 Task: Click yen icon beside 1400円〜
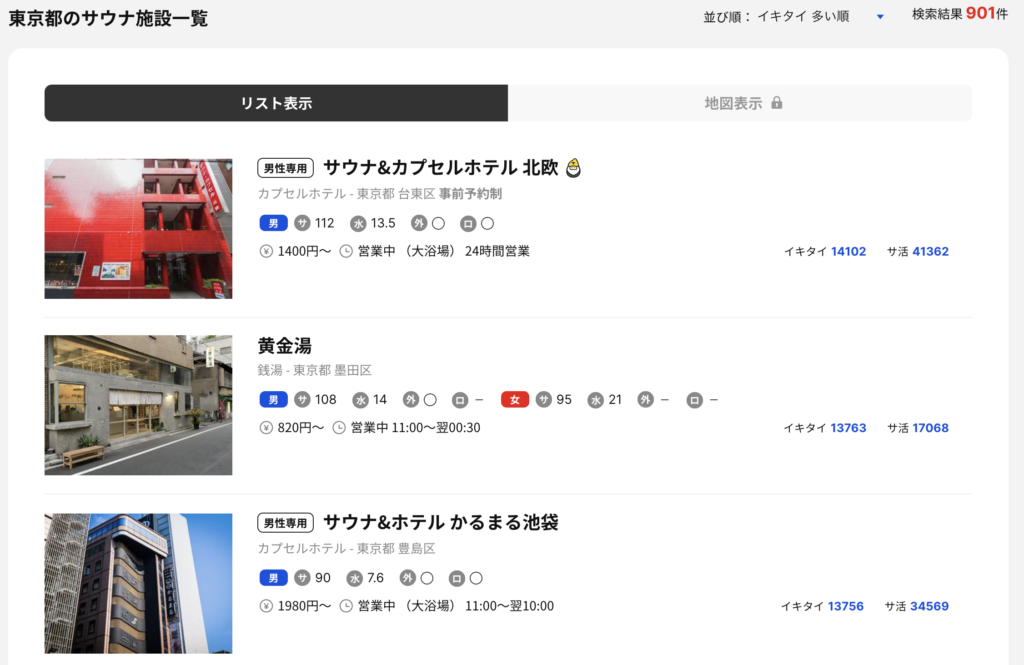[x=266, y=251]
